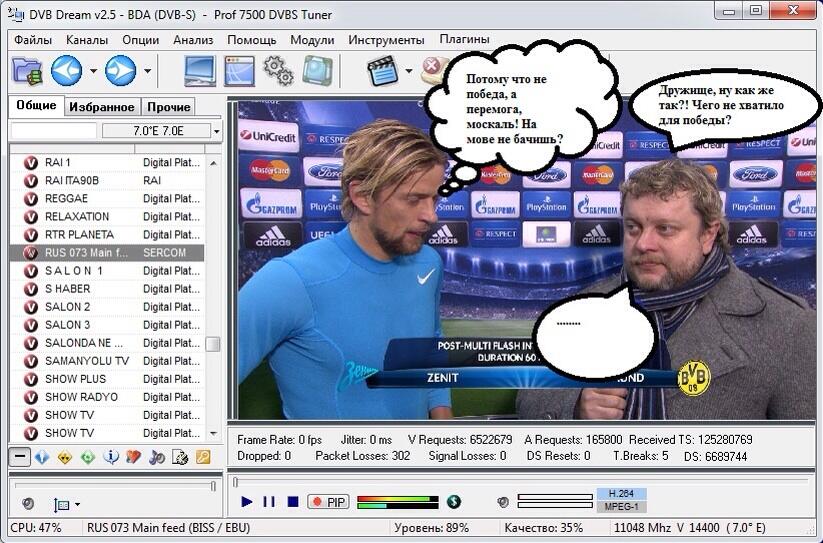Screen dimensions: 823x543
Task: Click the monitor display toolbar icon
Action: (x=200, y=71)
